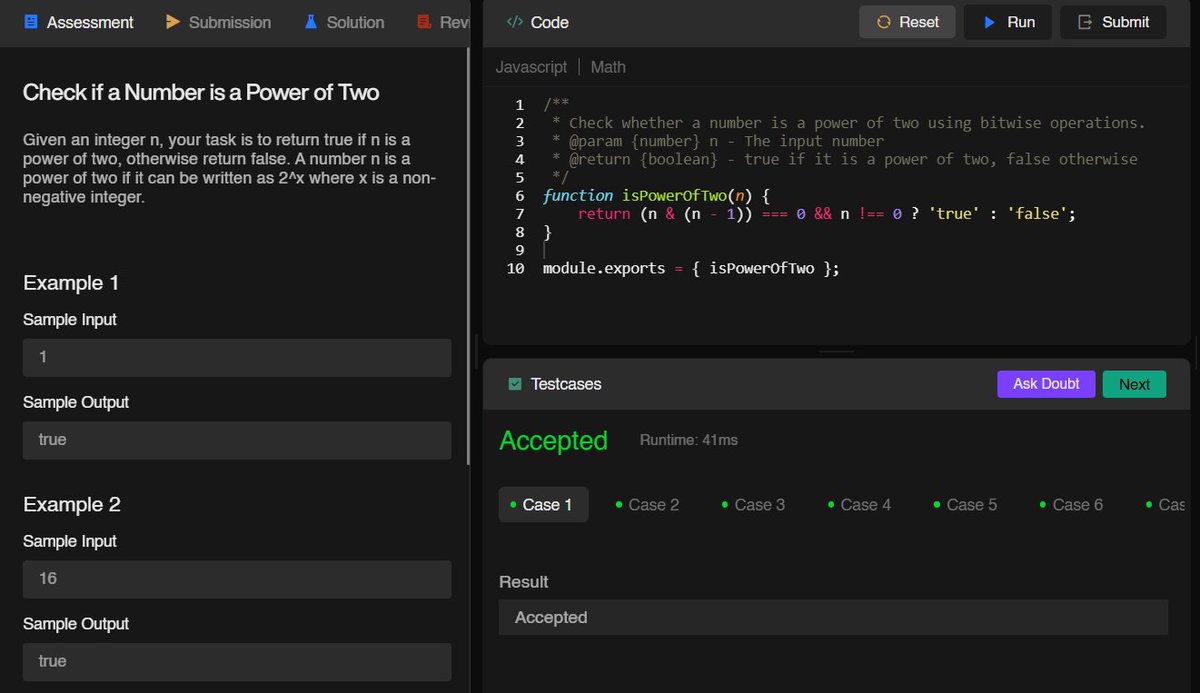Click the Runtime: 41ms label

click(689, 440)
